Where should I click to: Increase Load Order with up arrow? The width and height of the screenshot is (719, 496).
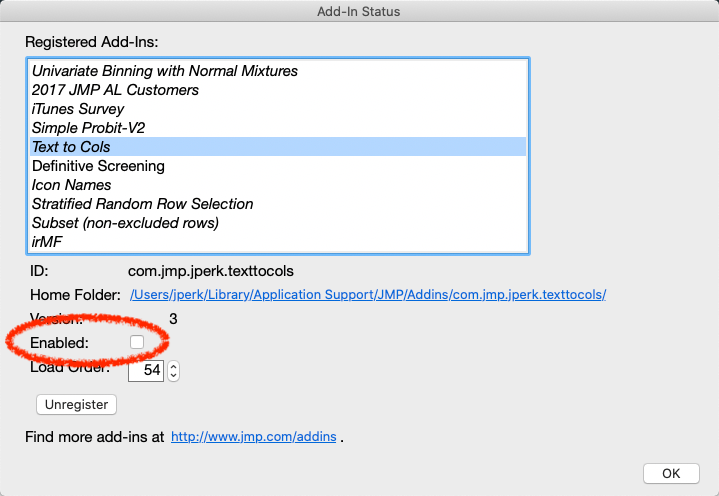pyautogui.click(x=173, y=366)
